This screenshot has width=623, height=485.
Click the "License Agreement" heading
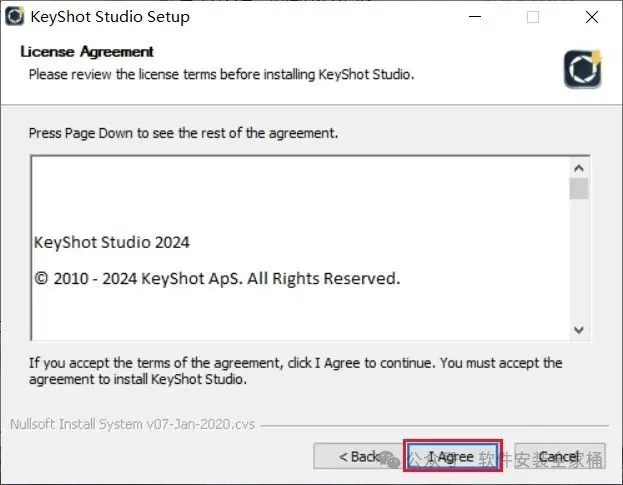tap(88, 51)
